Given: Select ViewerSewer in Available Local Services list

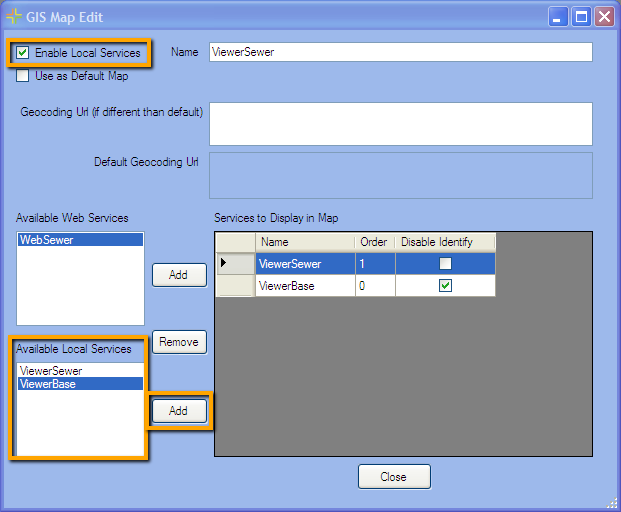Looking at the screenshot, I should point(80,371).
